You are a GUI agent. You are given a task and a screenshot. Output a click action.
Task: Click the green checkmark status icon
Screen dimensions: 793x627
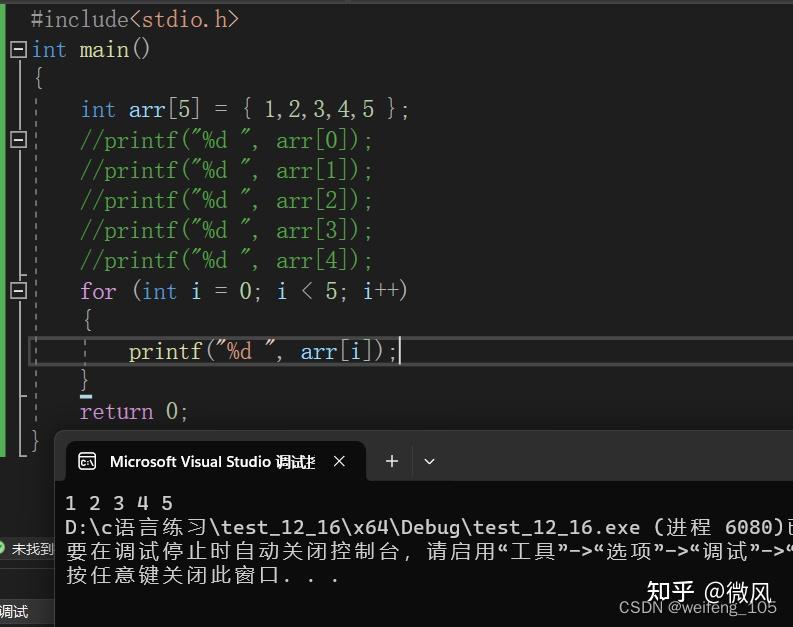click(4, 548)
